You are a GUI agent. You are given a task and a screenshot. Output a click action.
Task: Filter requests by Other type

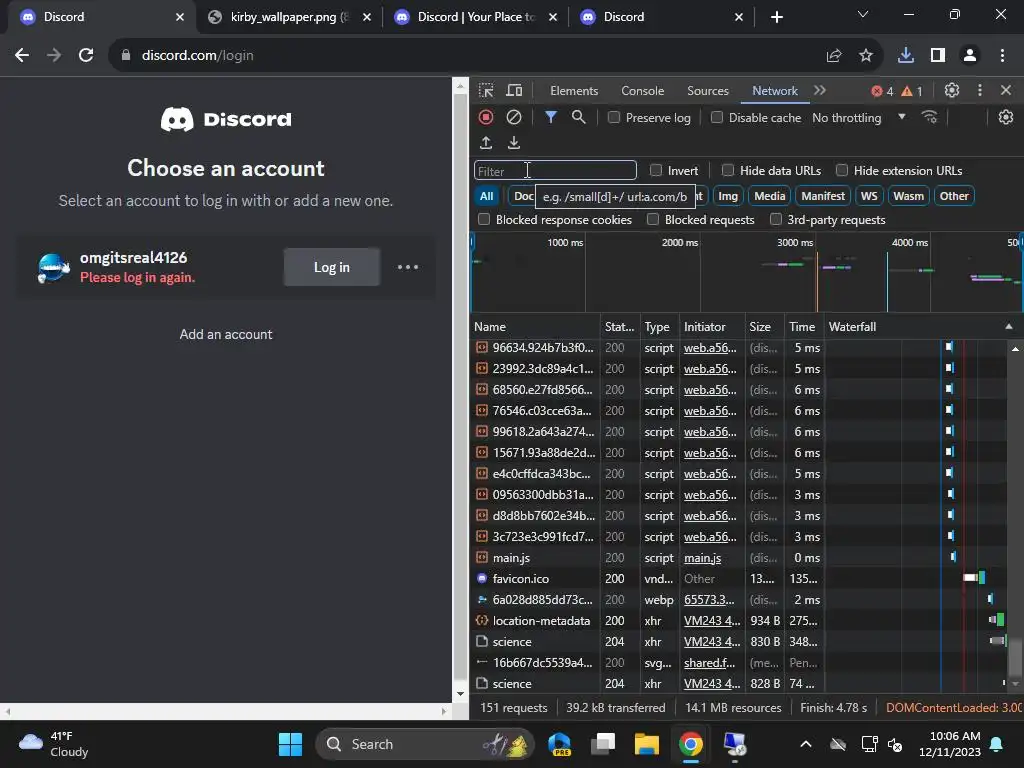953,196
